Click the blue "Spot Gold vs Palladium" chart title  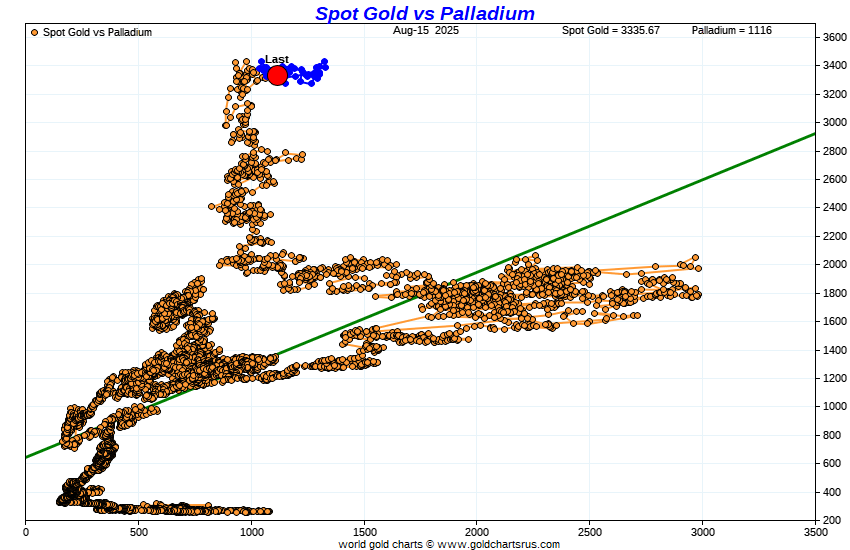[424, 13]
